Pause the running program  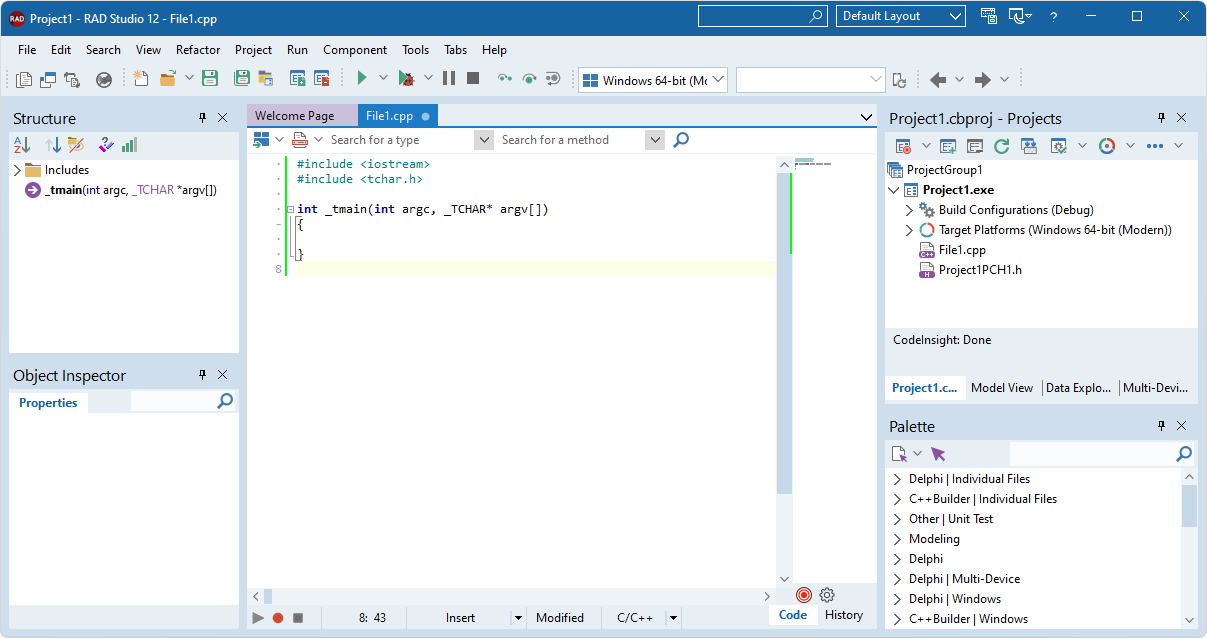449,77
